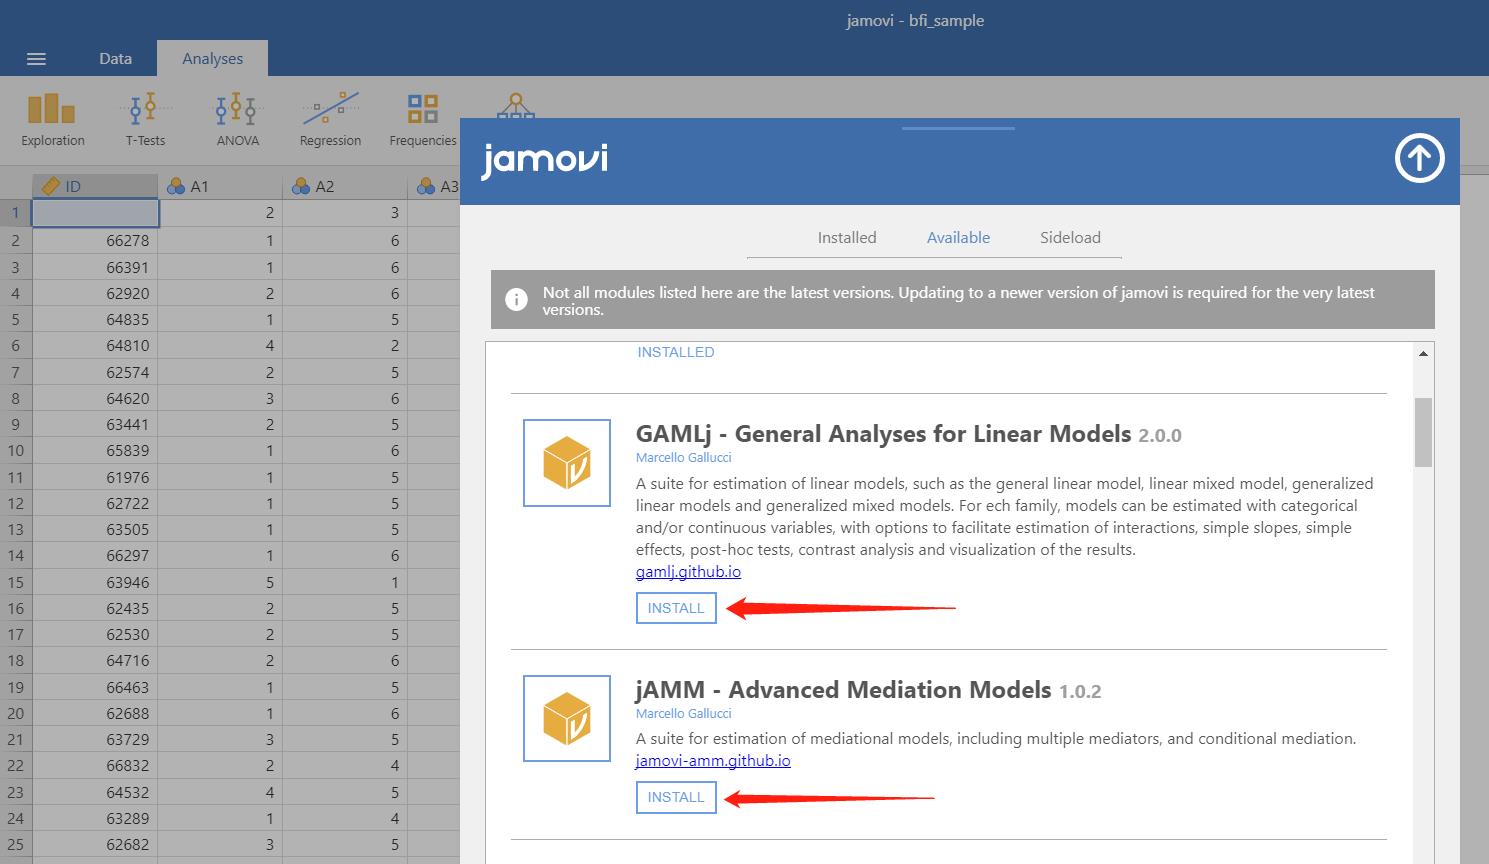The image size is (1489, 864).
Task: Open the Installed modules tab
Action: click(x=847, y=238)
